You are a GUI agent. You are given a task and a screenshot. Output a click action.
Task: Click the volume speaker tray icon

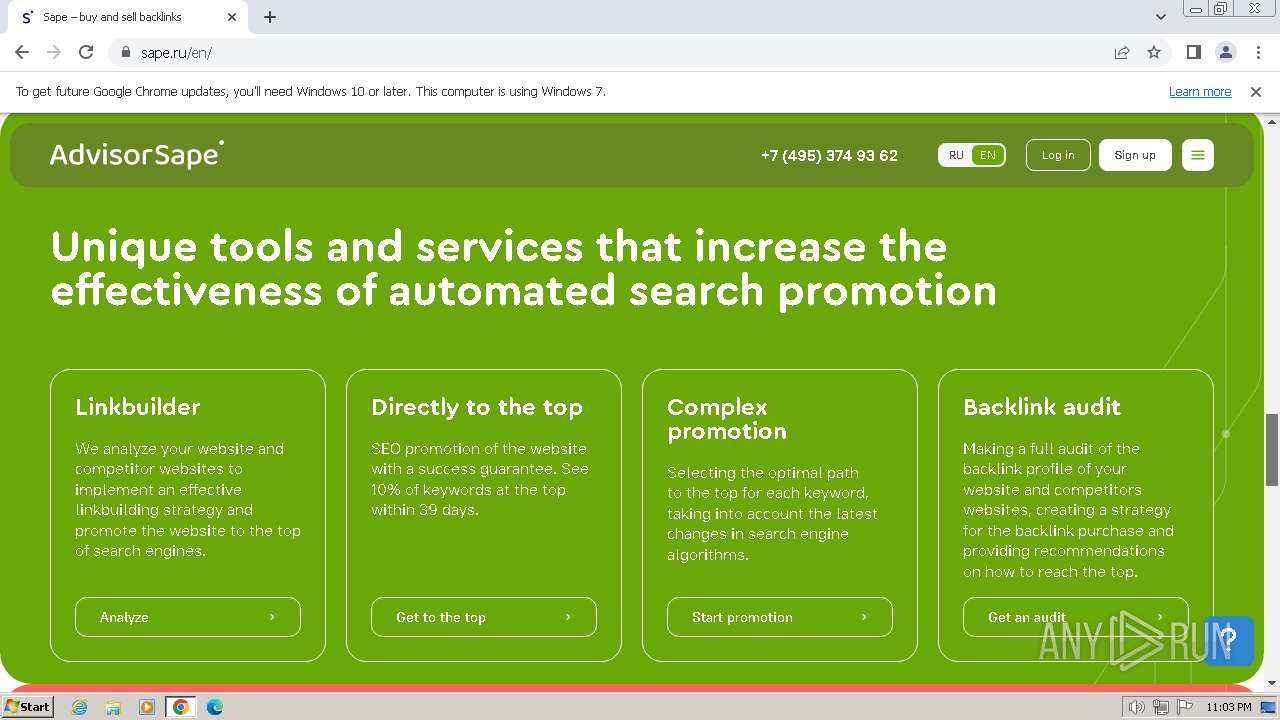(1137, 707)
